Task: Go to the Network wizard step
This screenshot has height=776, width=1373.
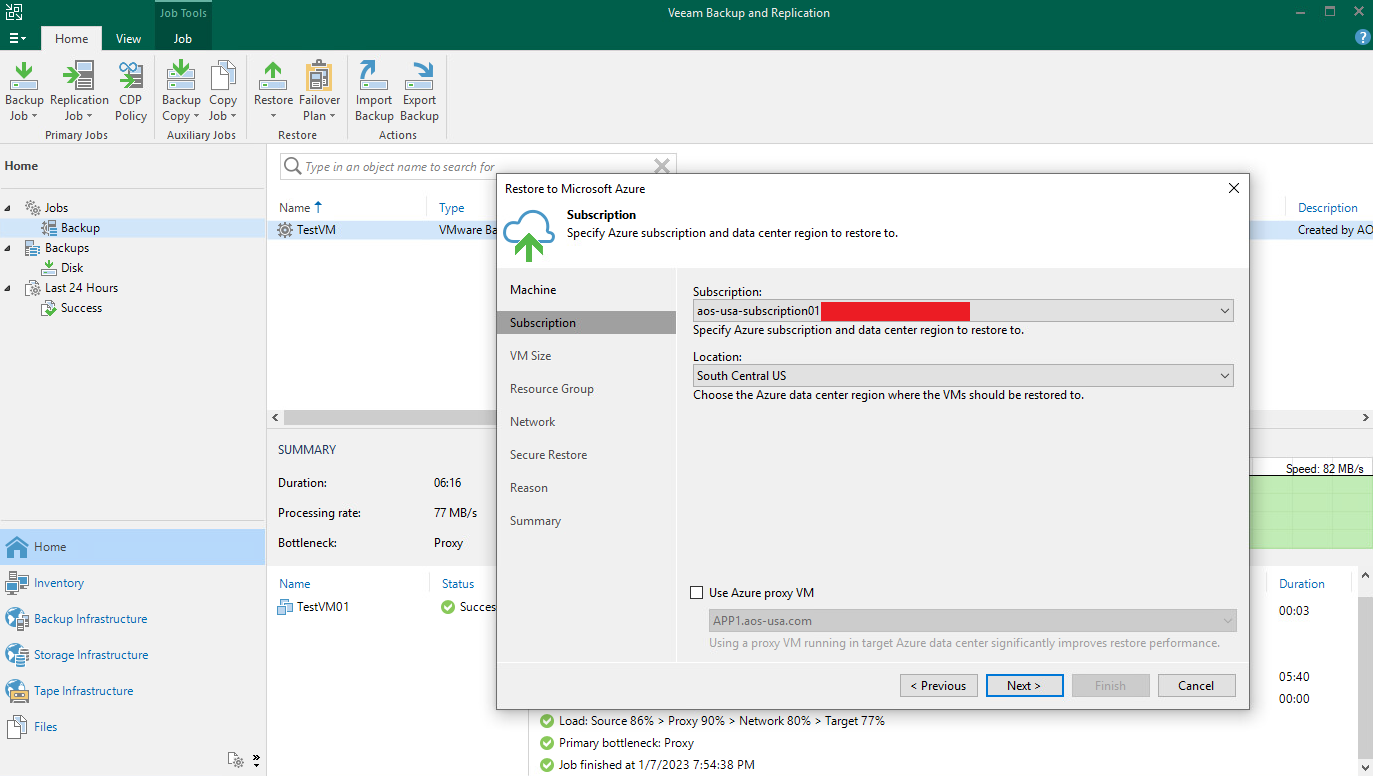Action: pos(532,422)
